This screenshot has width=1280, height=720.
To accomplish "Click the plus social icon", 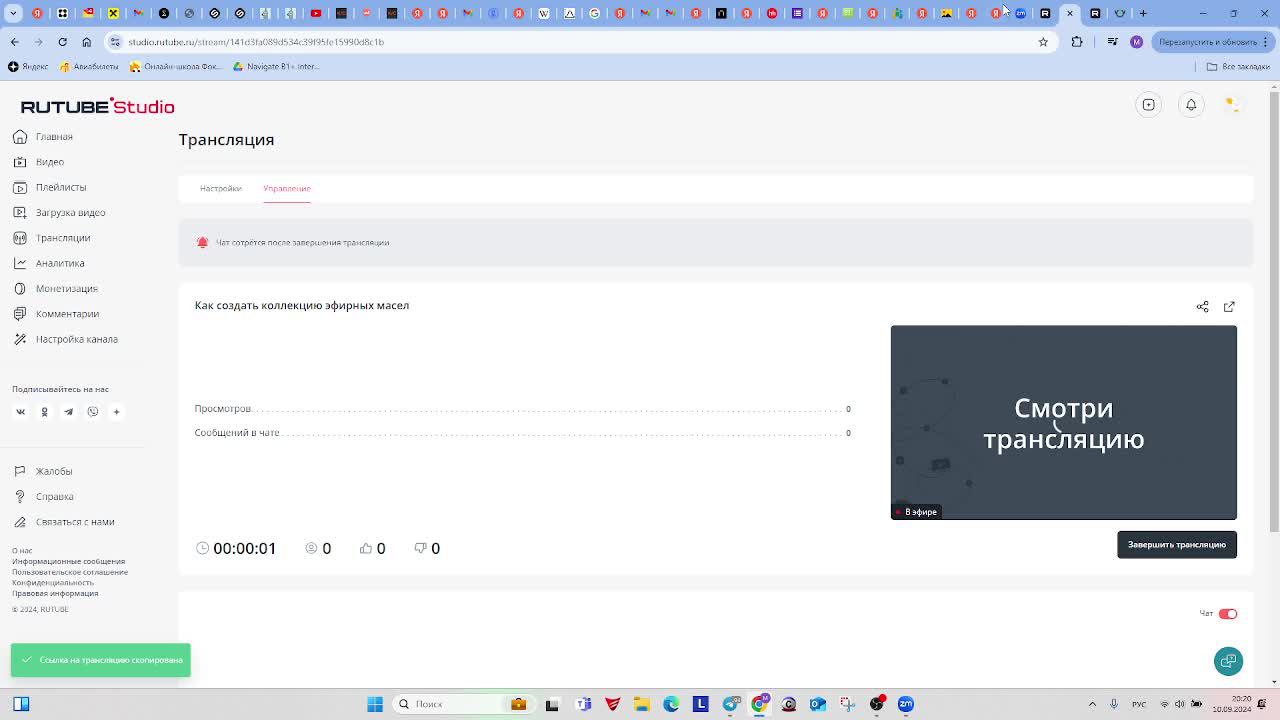I will (x=116, y=412).
